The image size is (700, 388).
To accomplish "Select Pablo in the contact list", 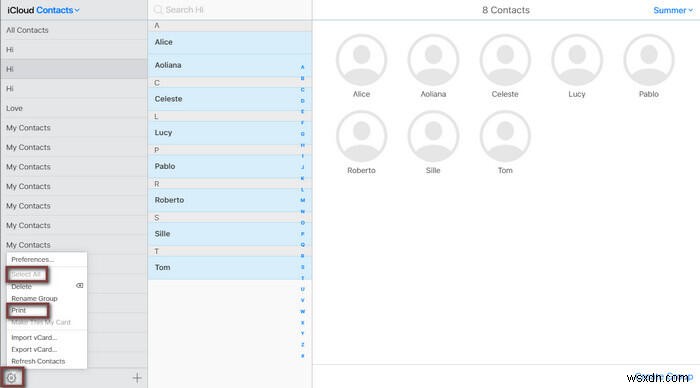I will pyautogui.click(x=230, y=167).
